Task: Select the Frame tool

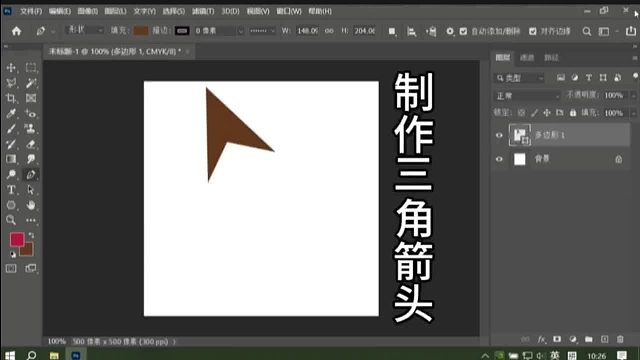Action: (x=31, y=98)
